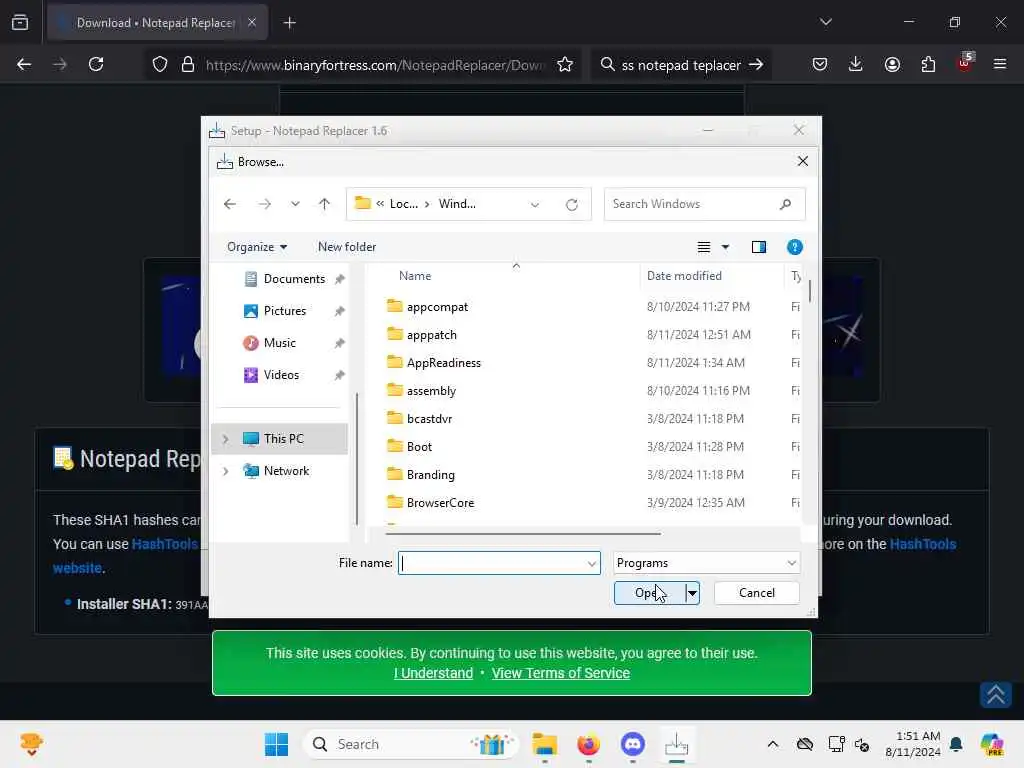Viewport: 1024px width, 768px height.
Task: Open the Windows Start menu
Action: [276, 744]
